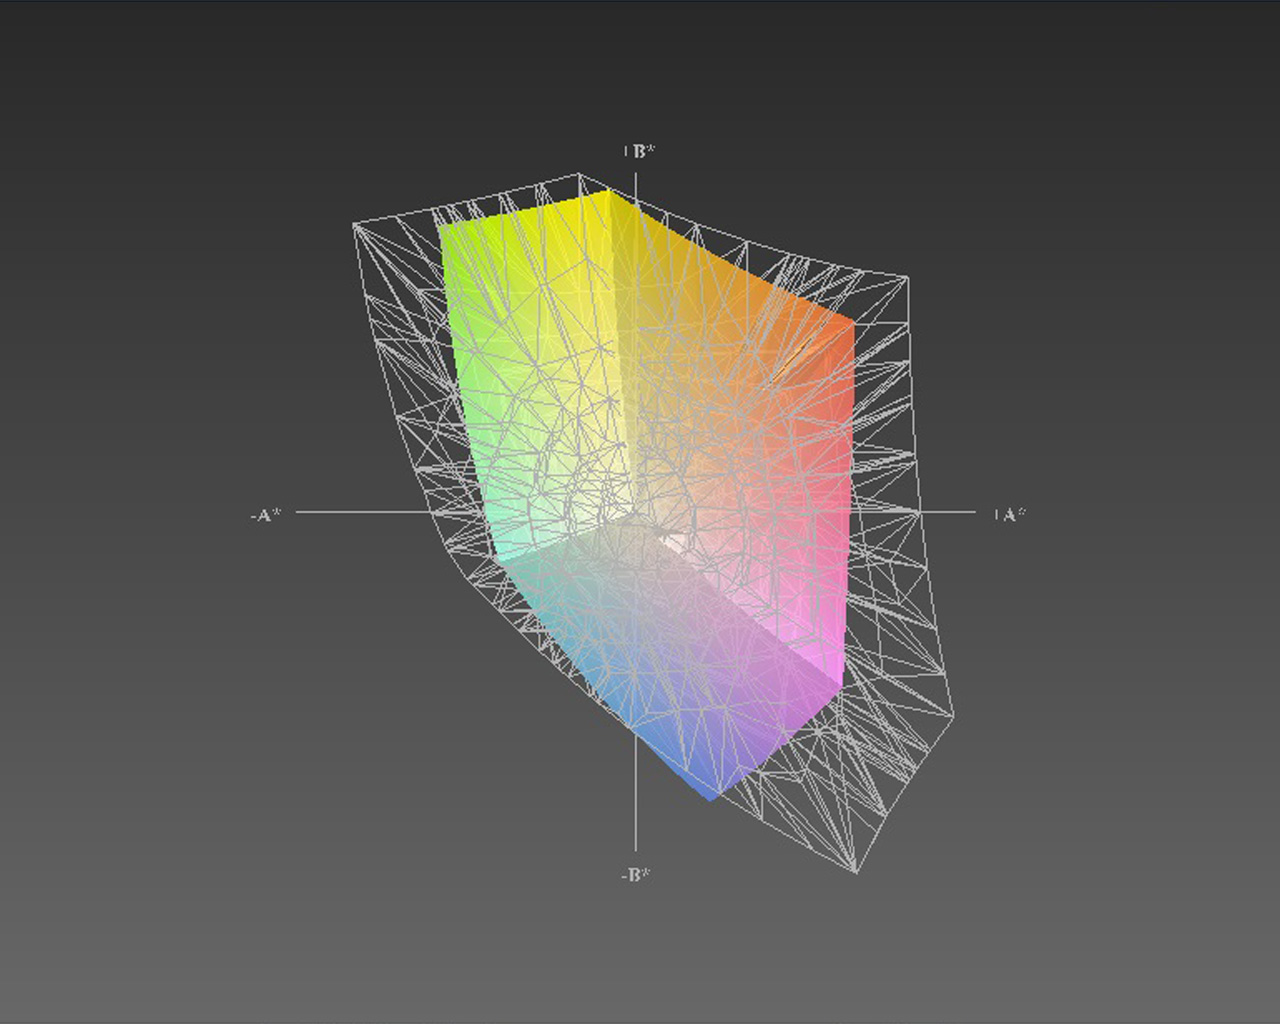Screen dimensions: 1280x1024
Task: Click the -B* axis label
Action: tap(635, 875)
